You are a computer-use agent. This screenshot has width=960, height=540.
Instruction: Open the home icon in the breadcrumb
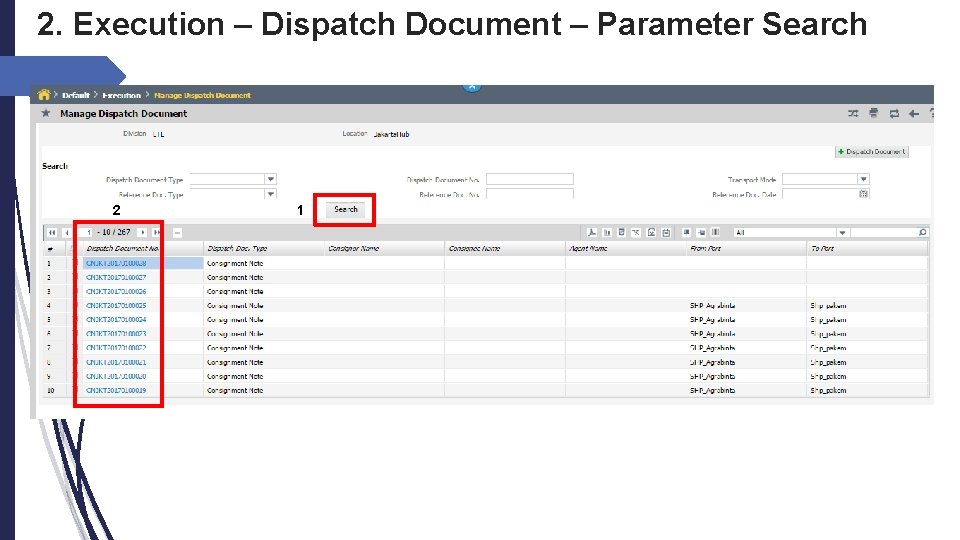[43, 94]
